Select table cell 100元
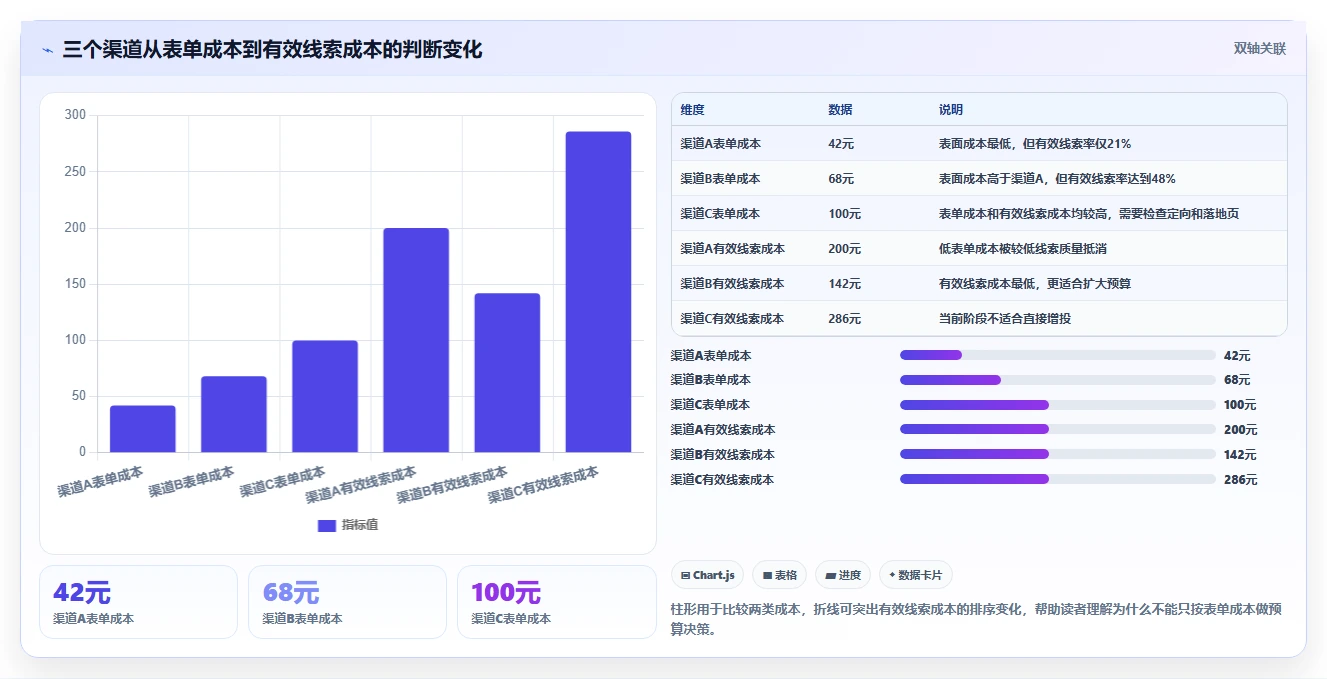The image size is (1327, 679). pyautogui.click(x=844, y=214)
